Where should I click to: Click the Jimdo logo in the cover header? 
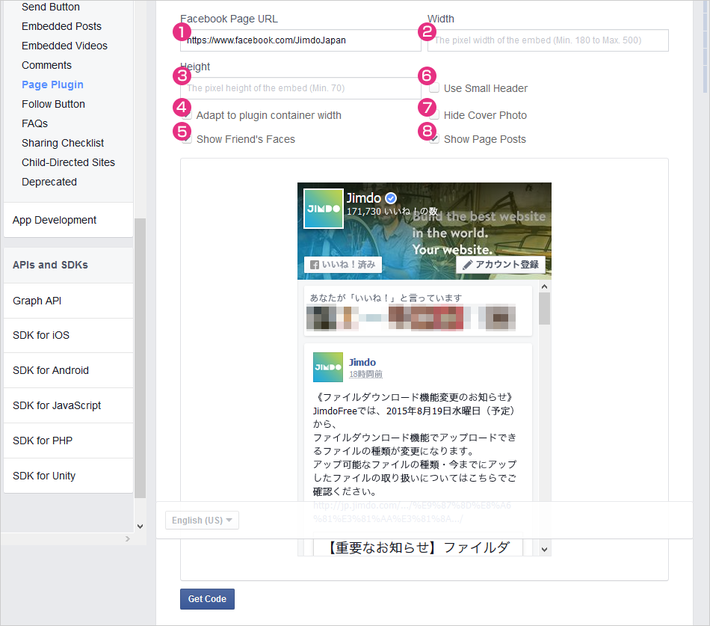click(x=323, y=208)
